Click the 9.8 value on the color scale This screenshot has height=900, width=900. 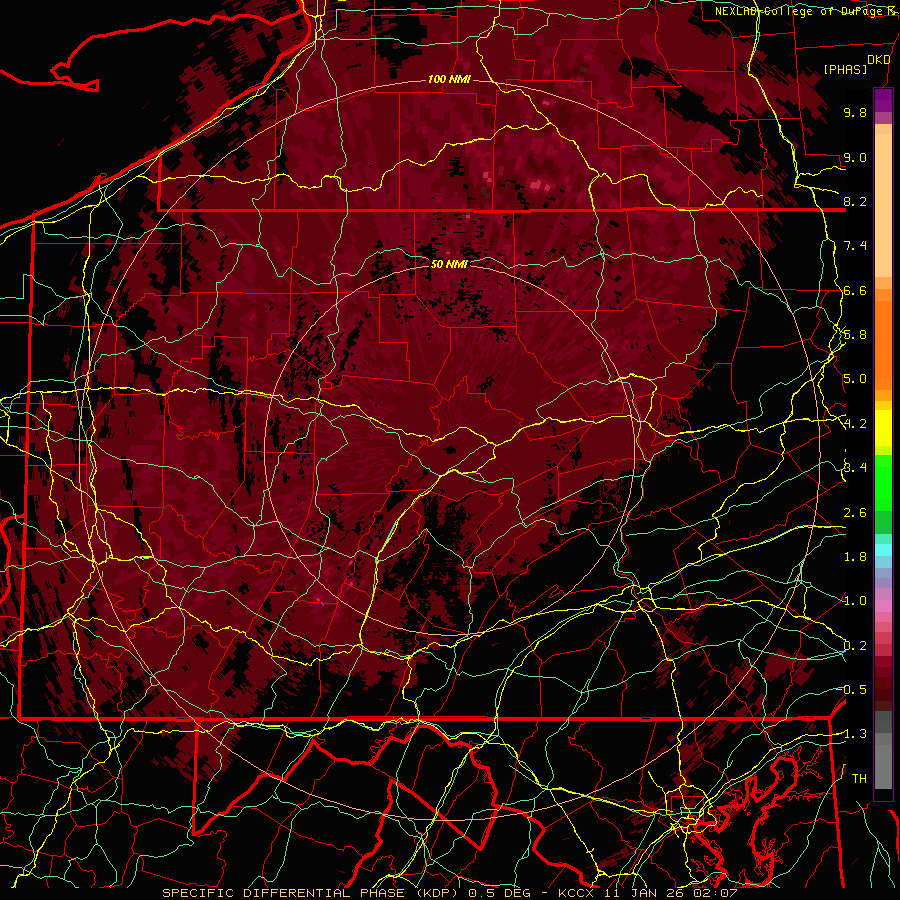(855, 112)
